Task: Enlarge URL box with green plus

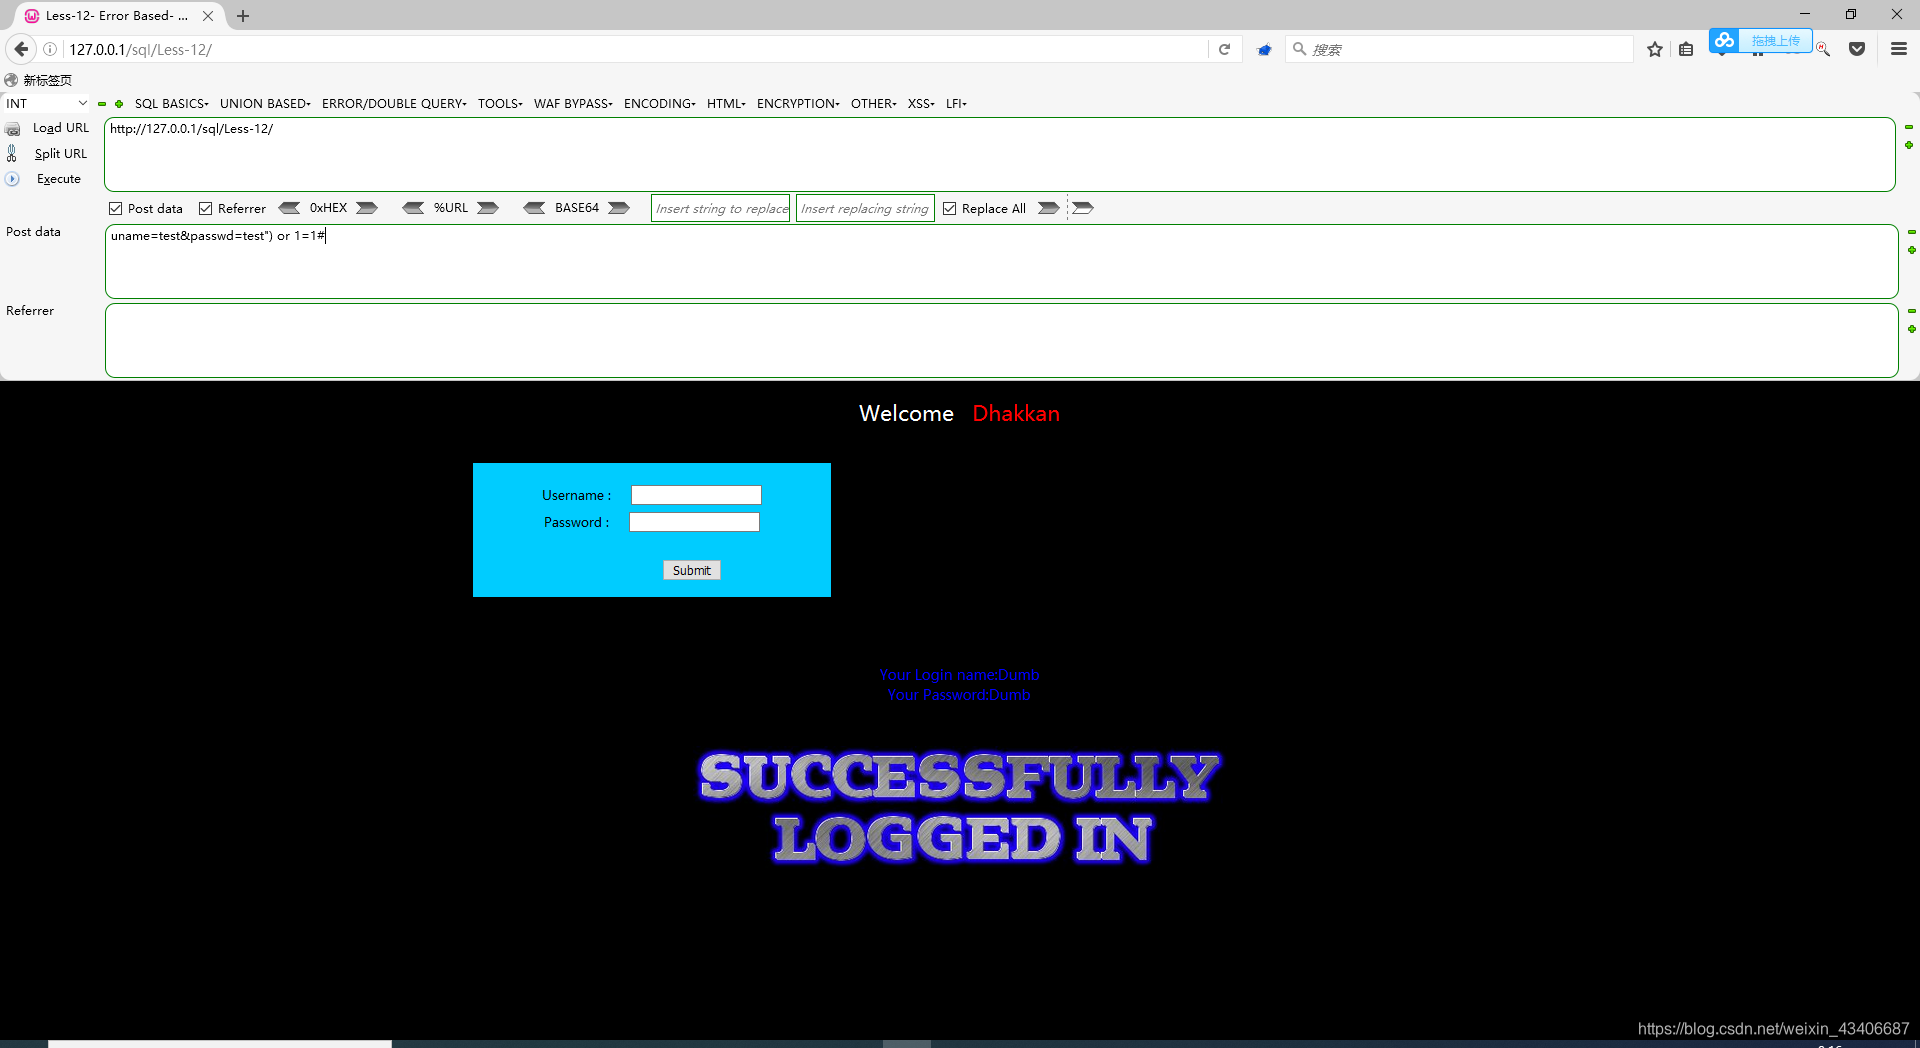Action: [1909, 145]
